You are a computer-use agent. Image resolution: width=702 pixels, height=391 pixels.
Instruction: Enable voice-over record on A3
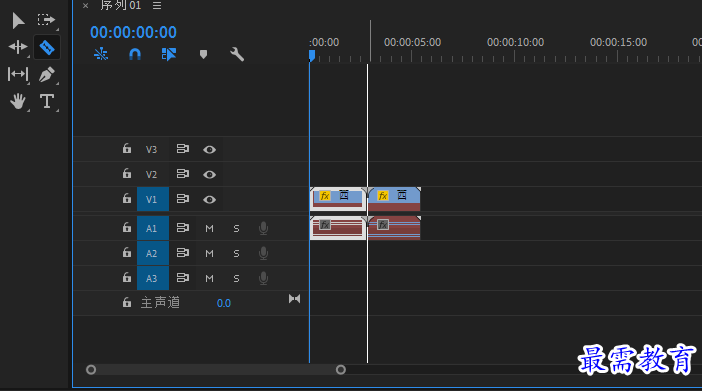pos(264,279)
